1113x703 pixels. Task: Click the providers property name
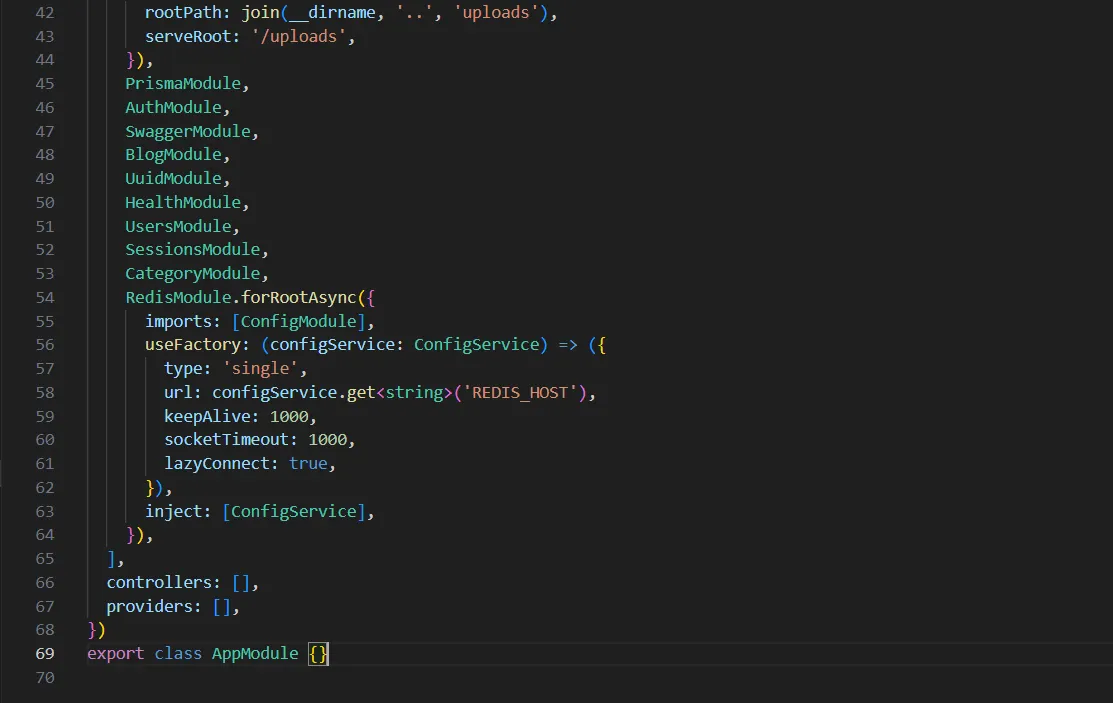149,606
